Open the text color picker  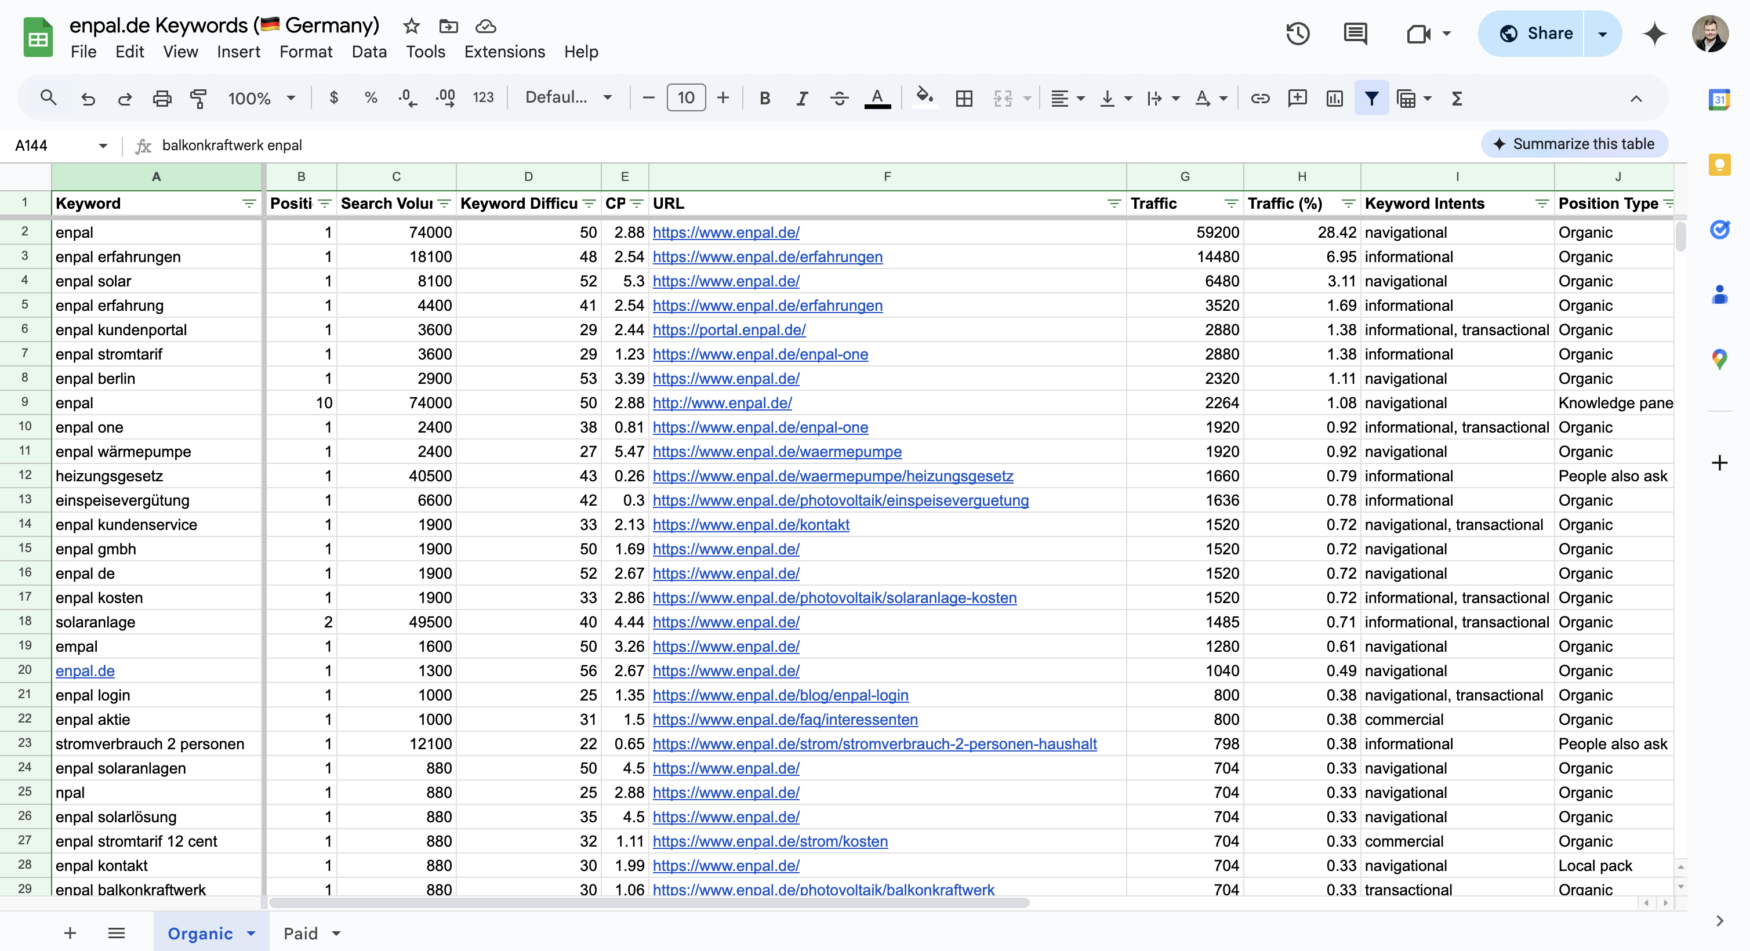tap(877, 98)
